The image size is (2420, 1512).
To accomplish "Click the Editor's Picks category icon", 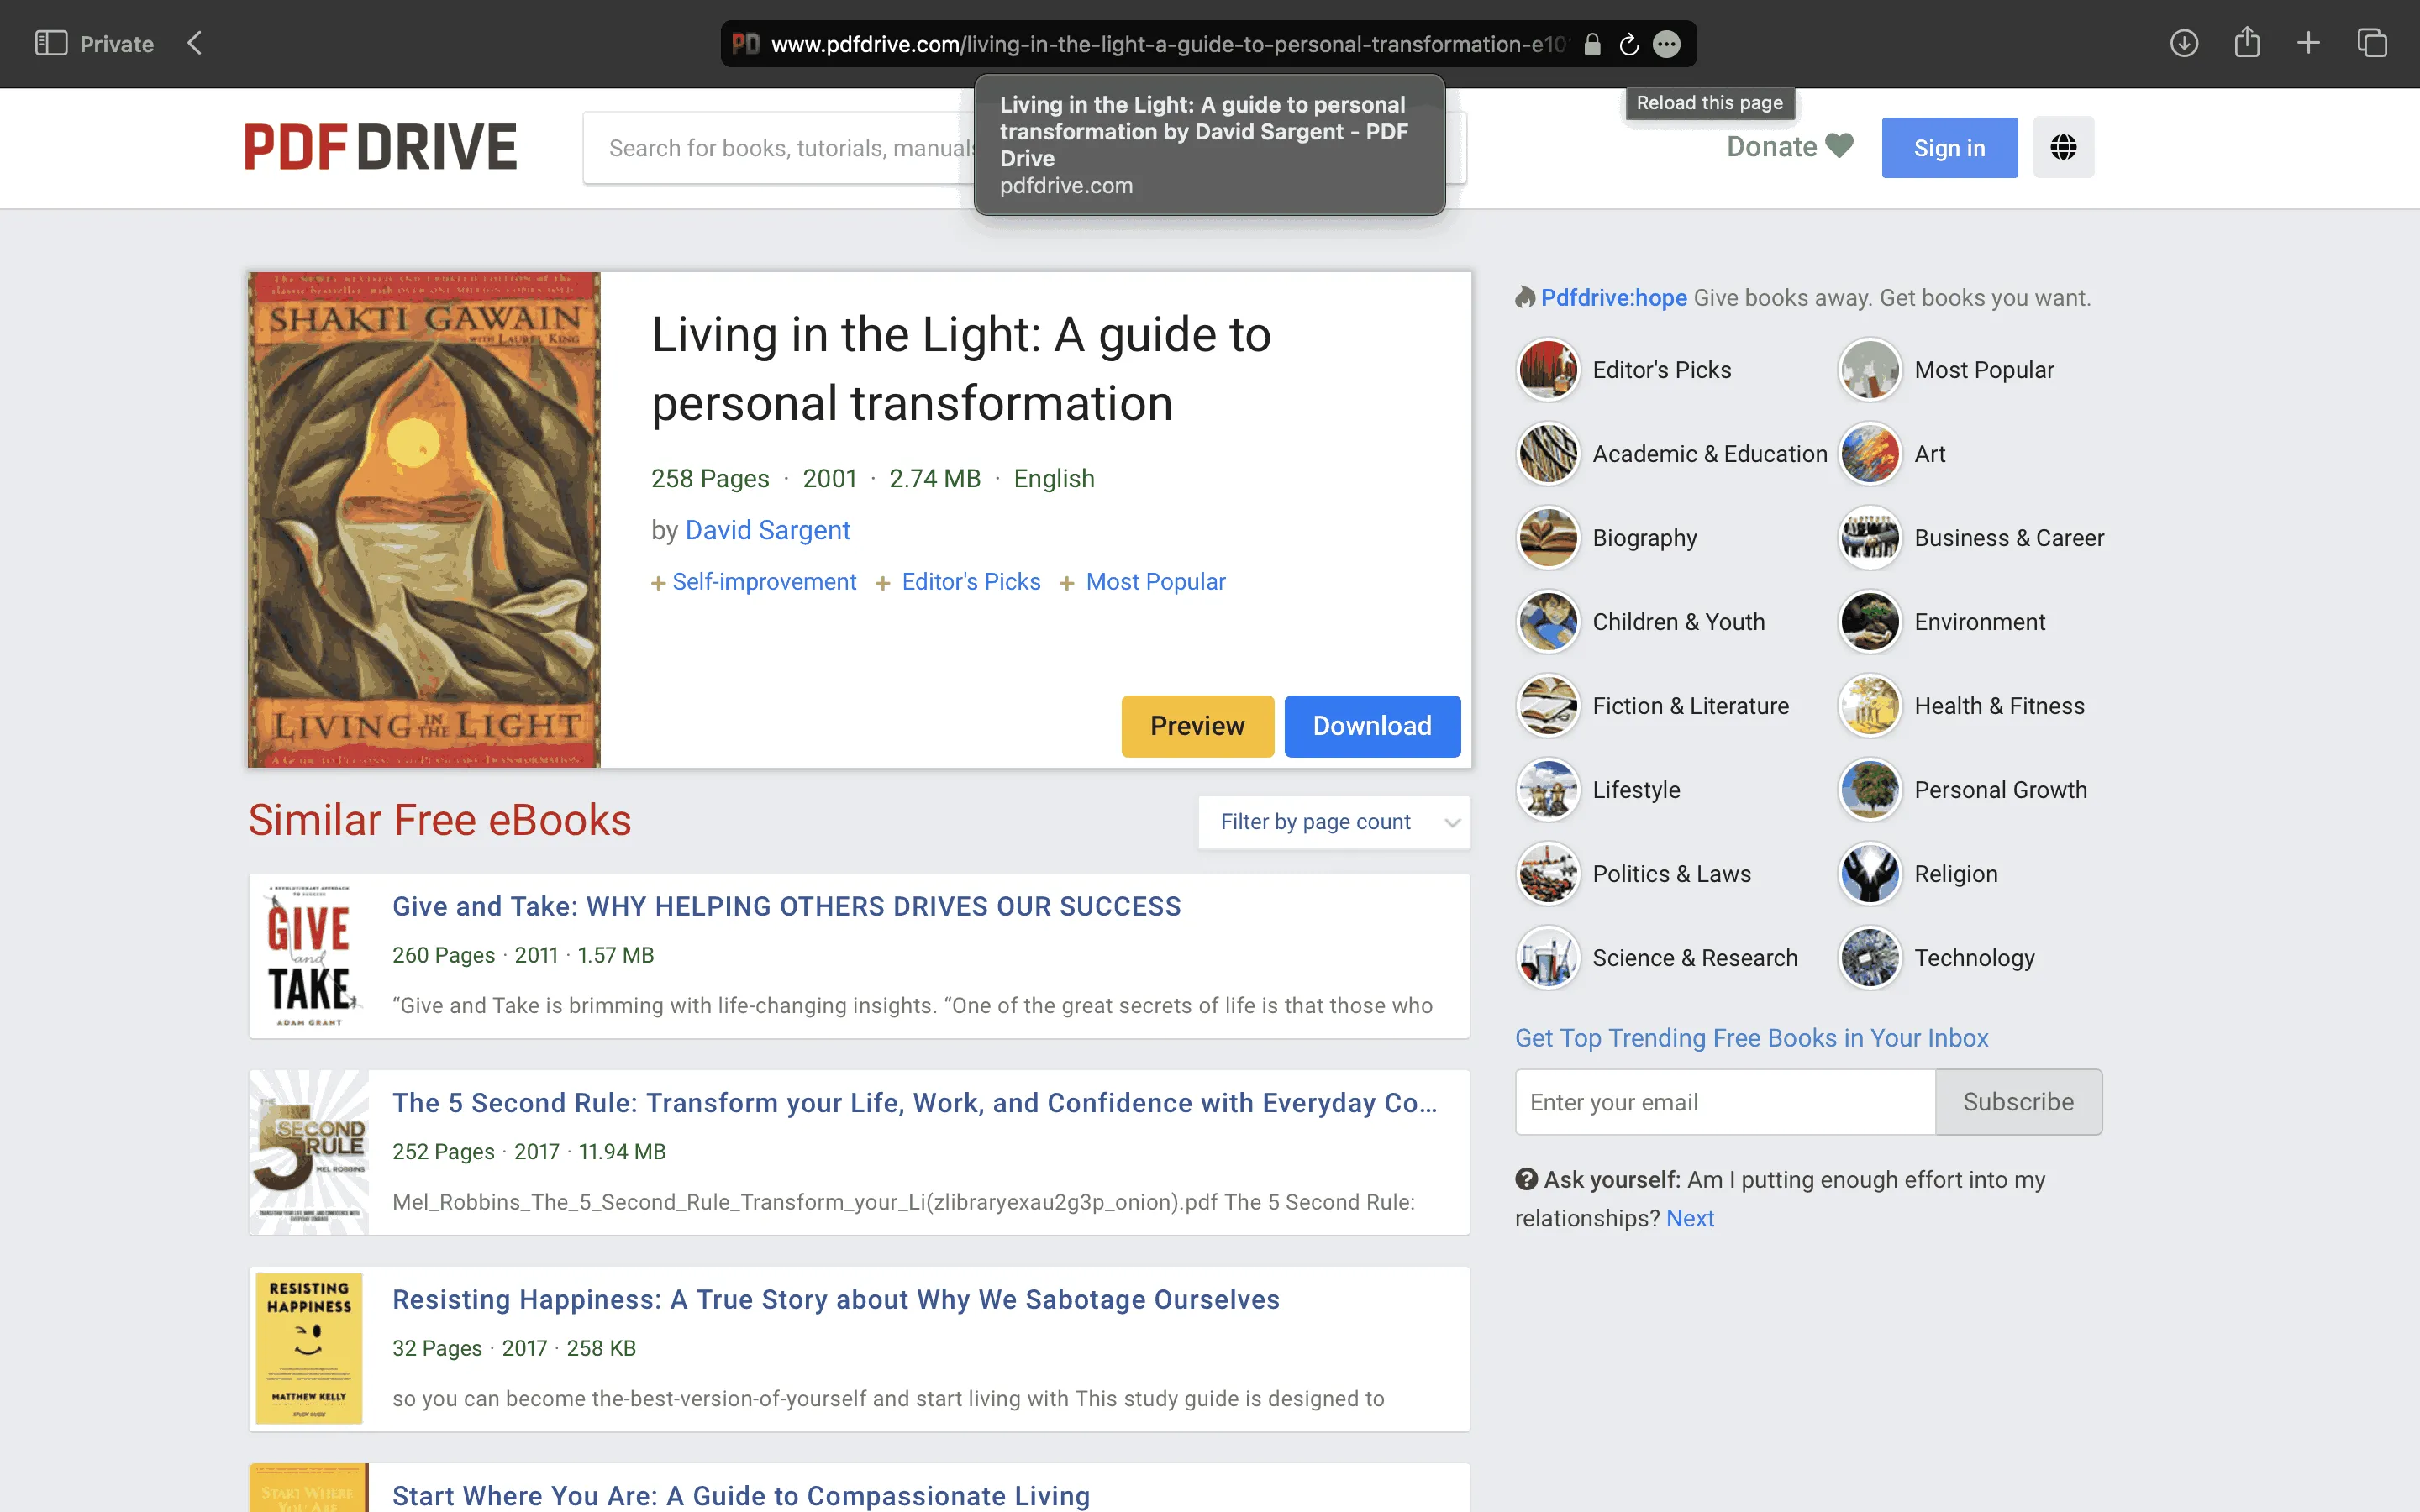I will pyautogui.click(x=1547, y=370).
